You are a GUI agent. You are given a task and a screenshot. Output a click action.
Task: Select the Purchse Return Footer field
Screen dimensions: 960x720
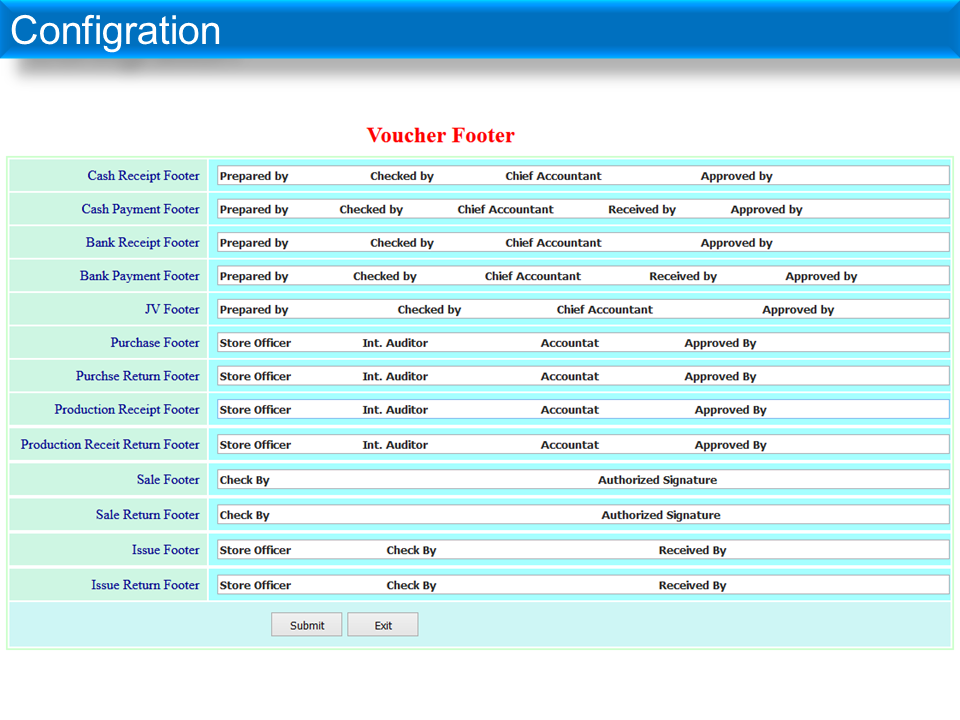click(x=582, y=376)
